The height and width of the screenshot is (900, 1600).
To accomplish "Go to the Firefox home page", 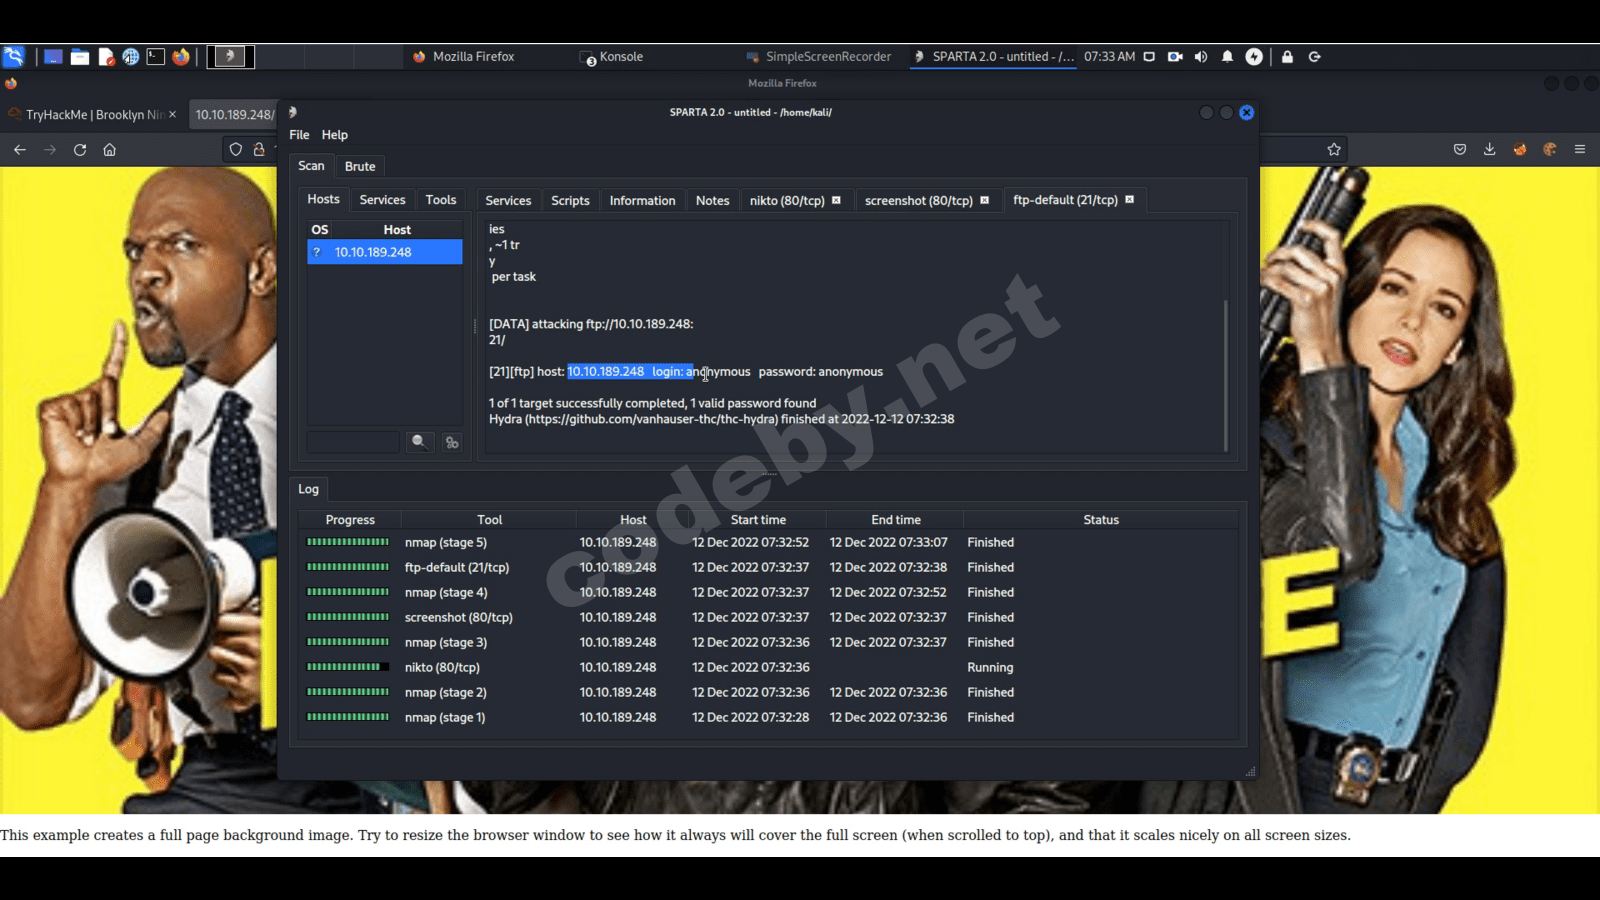I will (x=110, y=150).
